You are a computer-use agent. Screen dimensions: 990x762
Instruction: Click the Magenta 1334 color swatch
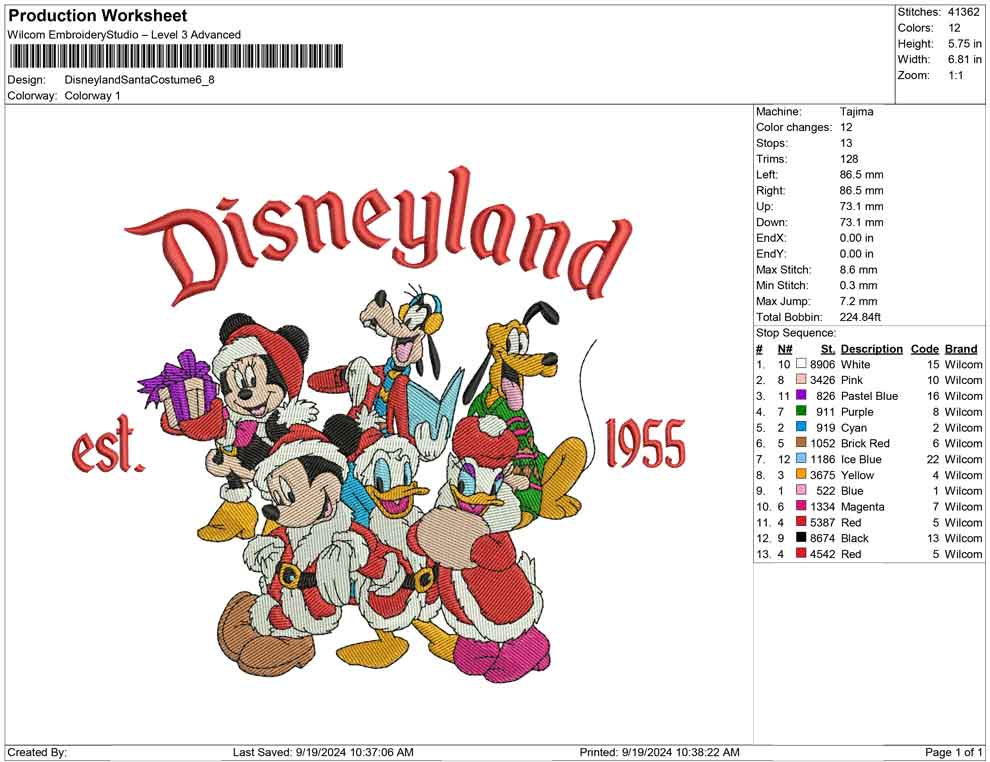(x=801, y=506)
